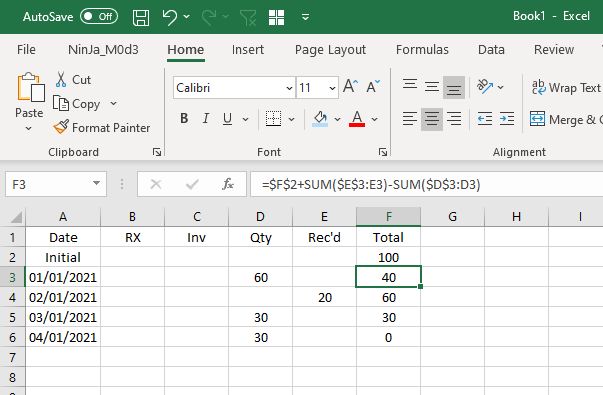Apply the red Font Color
Viewport: 603px width, 395px height.
(357, 118)
